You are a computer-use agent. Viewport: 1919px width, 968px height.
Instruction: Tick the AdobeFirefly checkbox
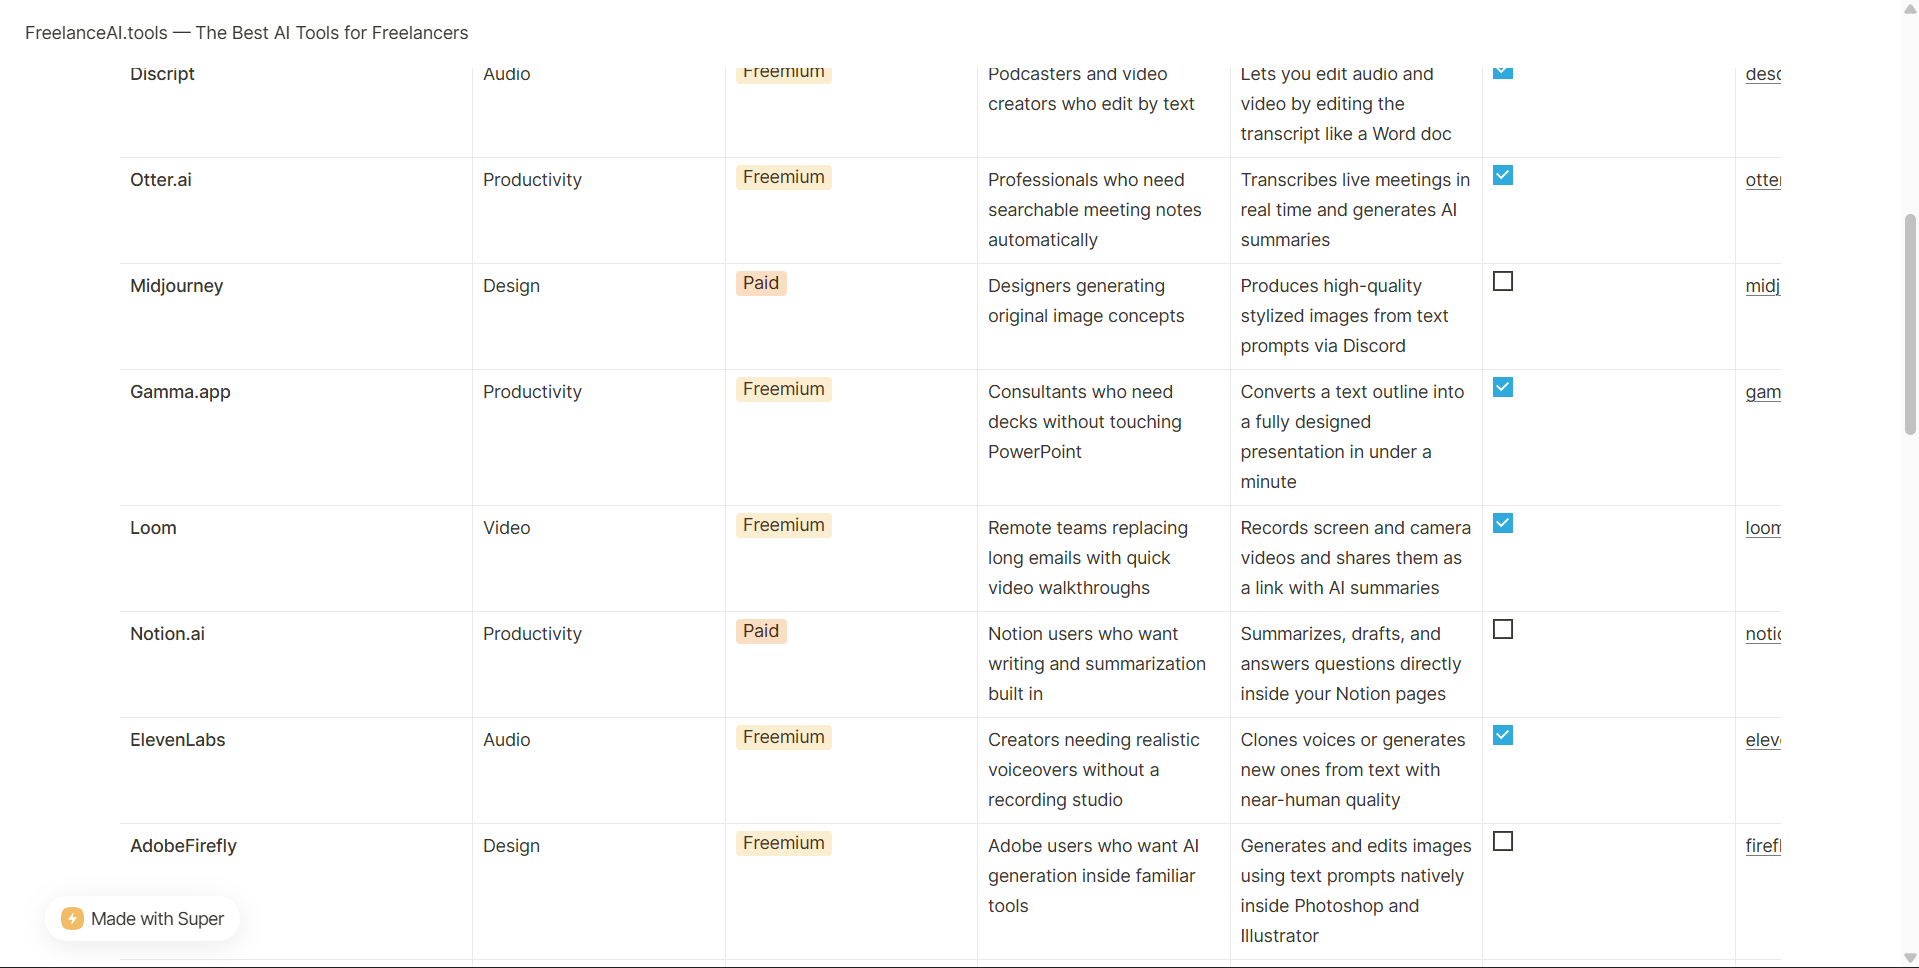1503,841
